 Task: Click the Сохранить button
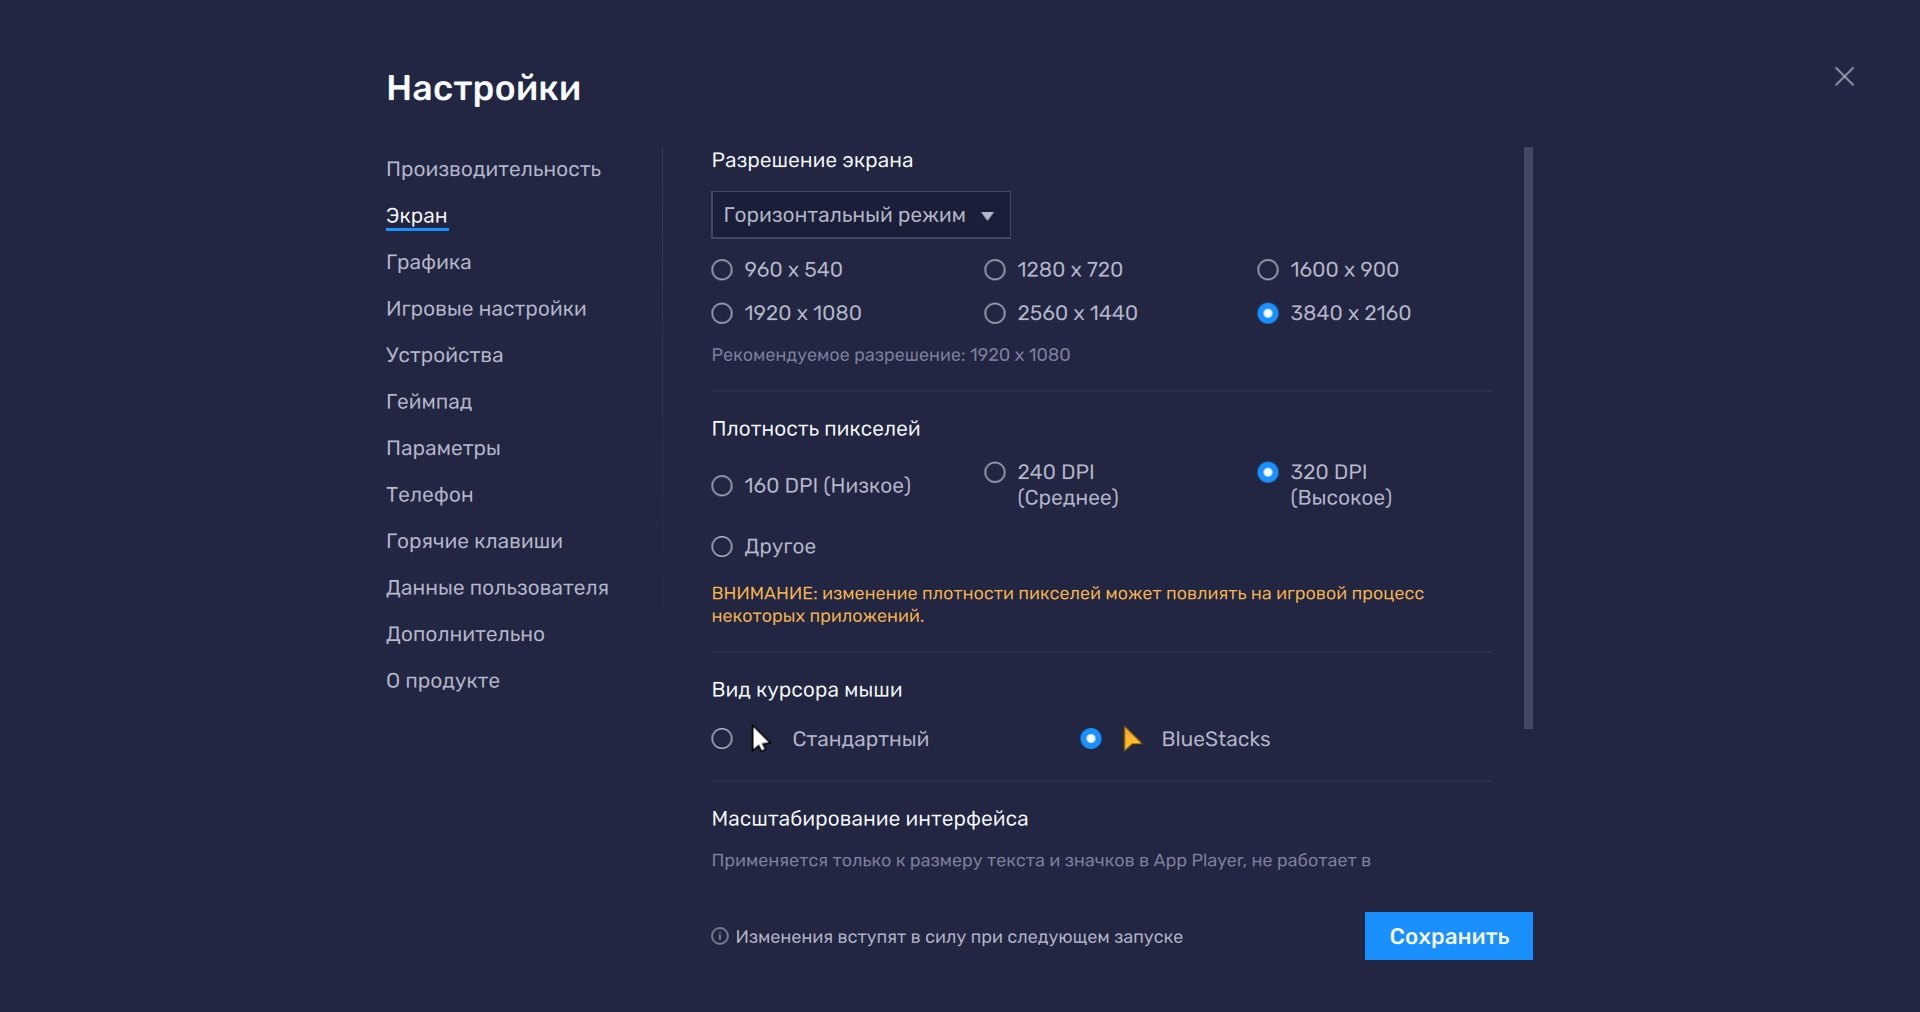click(x=1448, y=936)
